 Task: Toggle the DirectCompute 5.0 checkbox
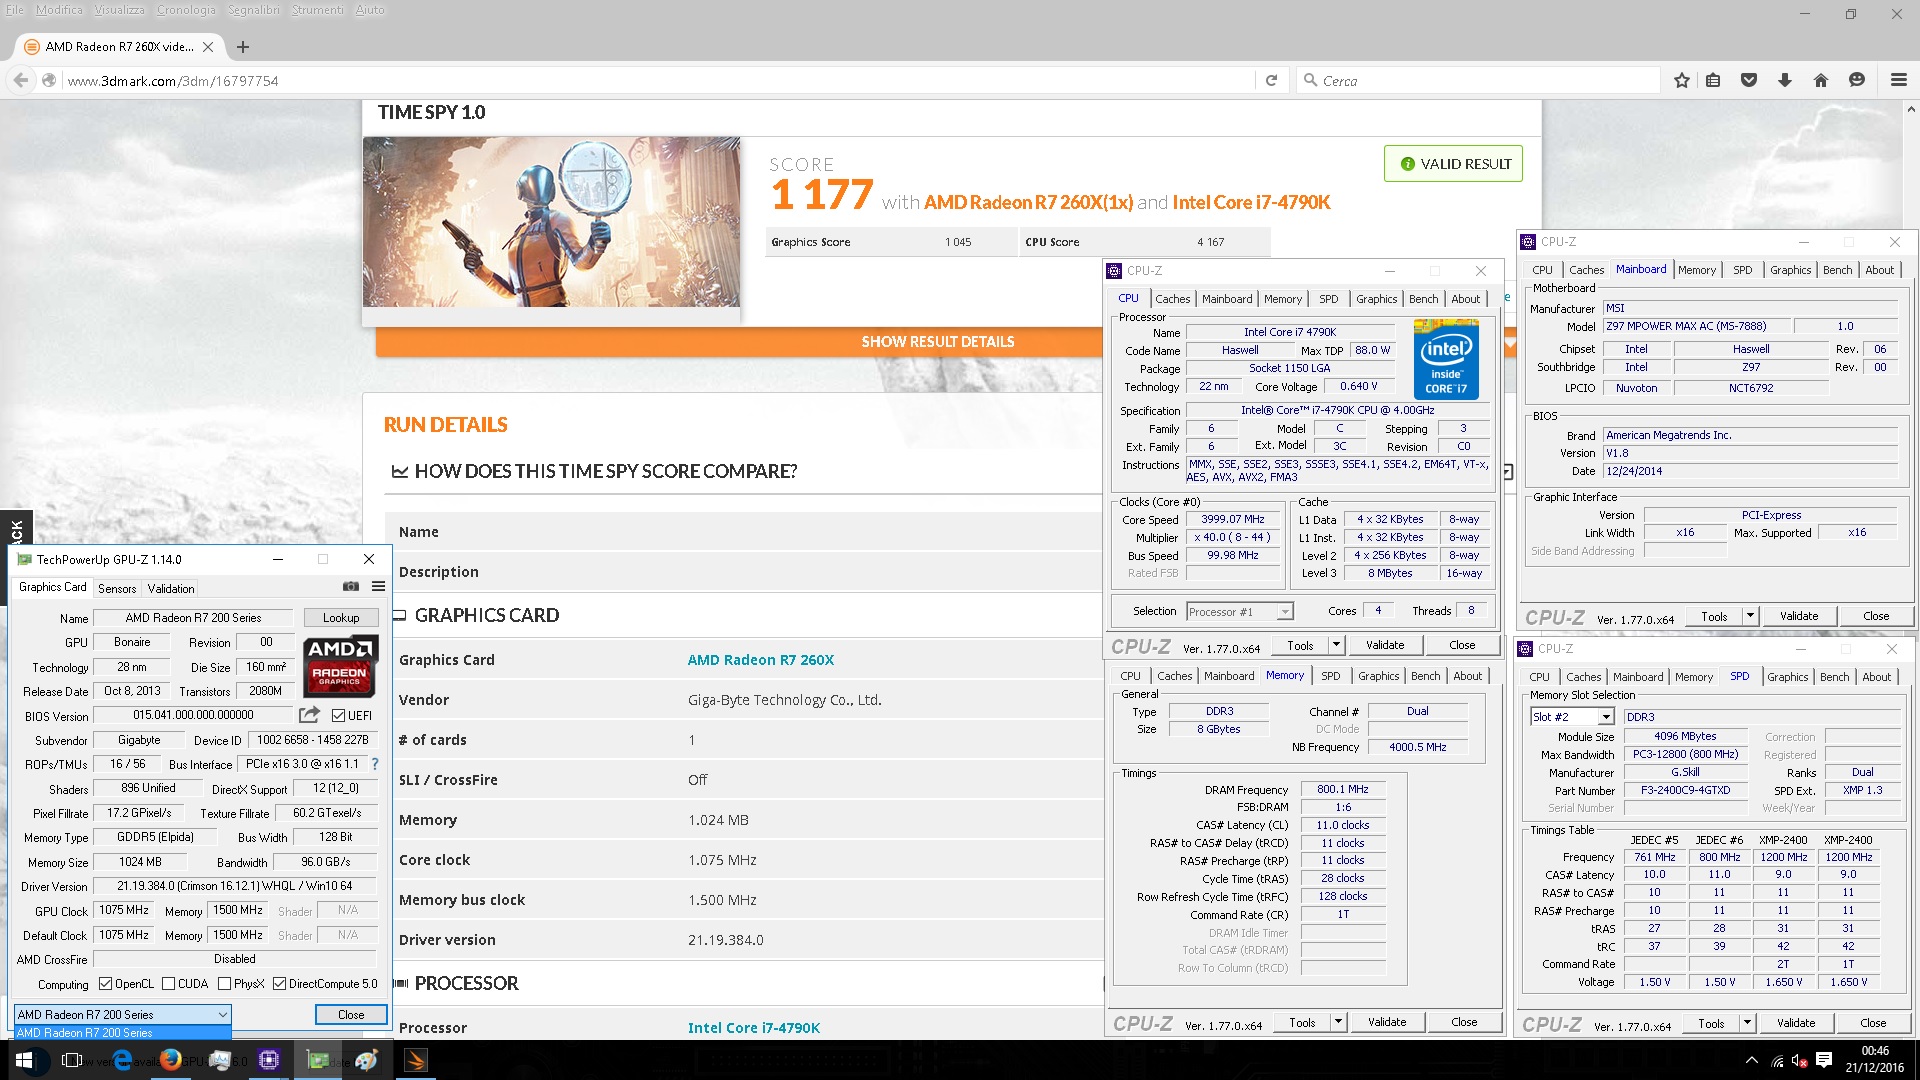279,984
